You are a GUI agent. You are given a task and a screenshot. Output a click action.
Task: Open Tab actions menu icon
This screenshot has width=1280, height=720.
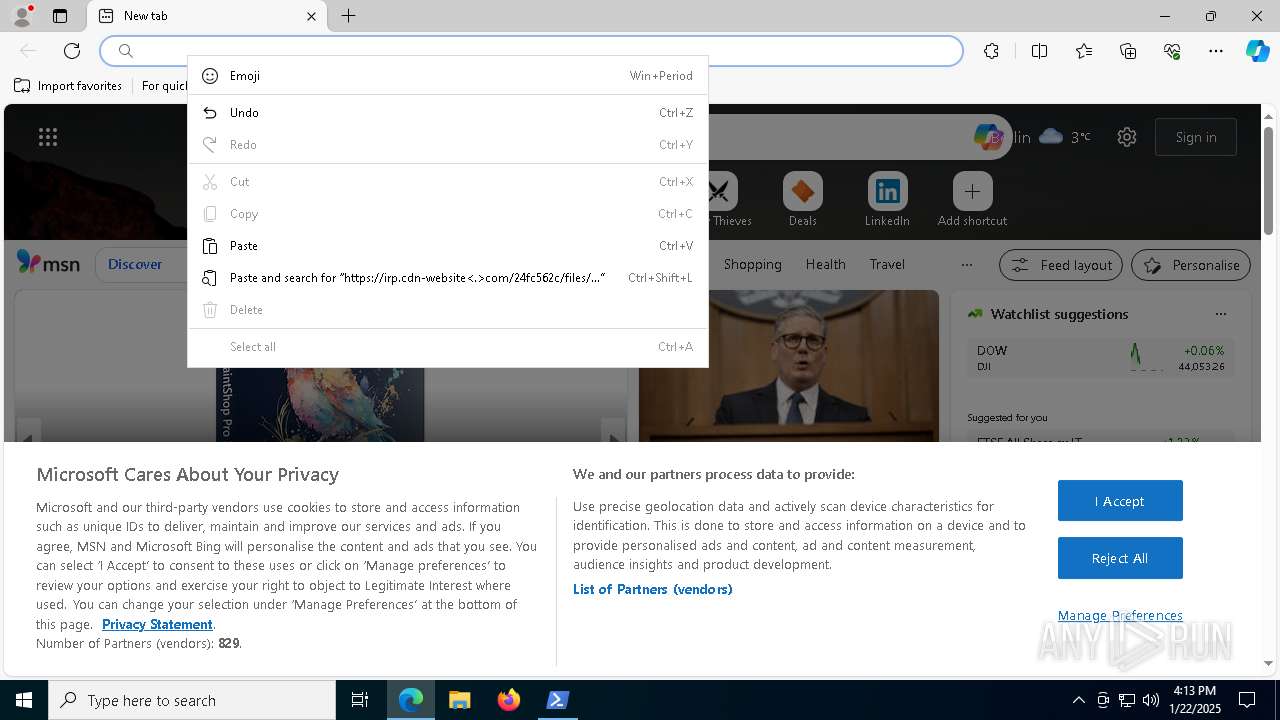click(60, 16)
